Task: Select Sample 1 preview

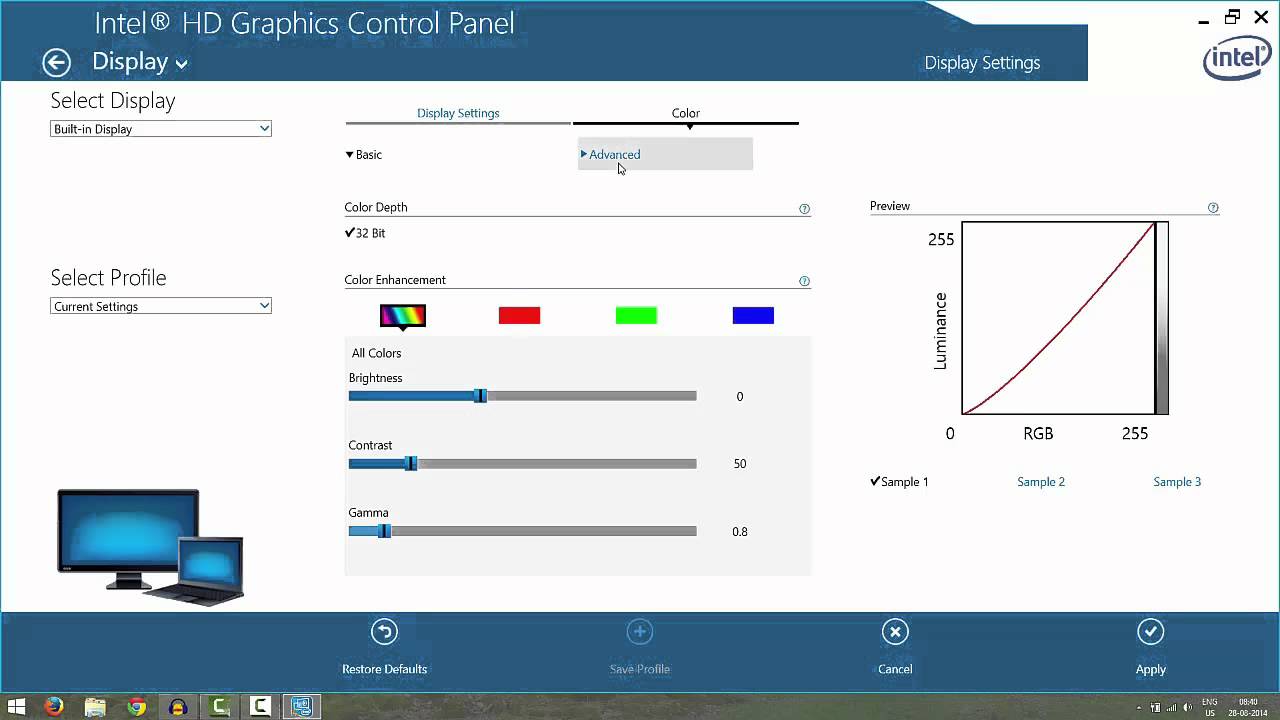Action: click(x=900, y=482)
